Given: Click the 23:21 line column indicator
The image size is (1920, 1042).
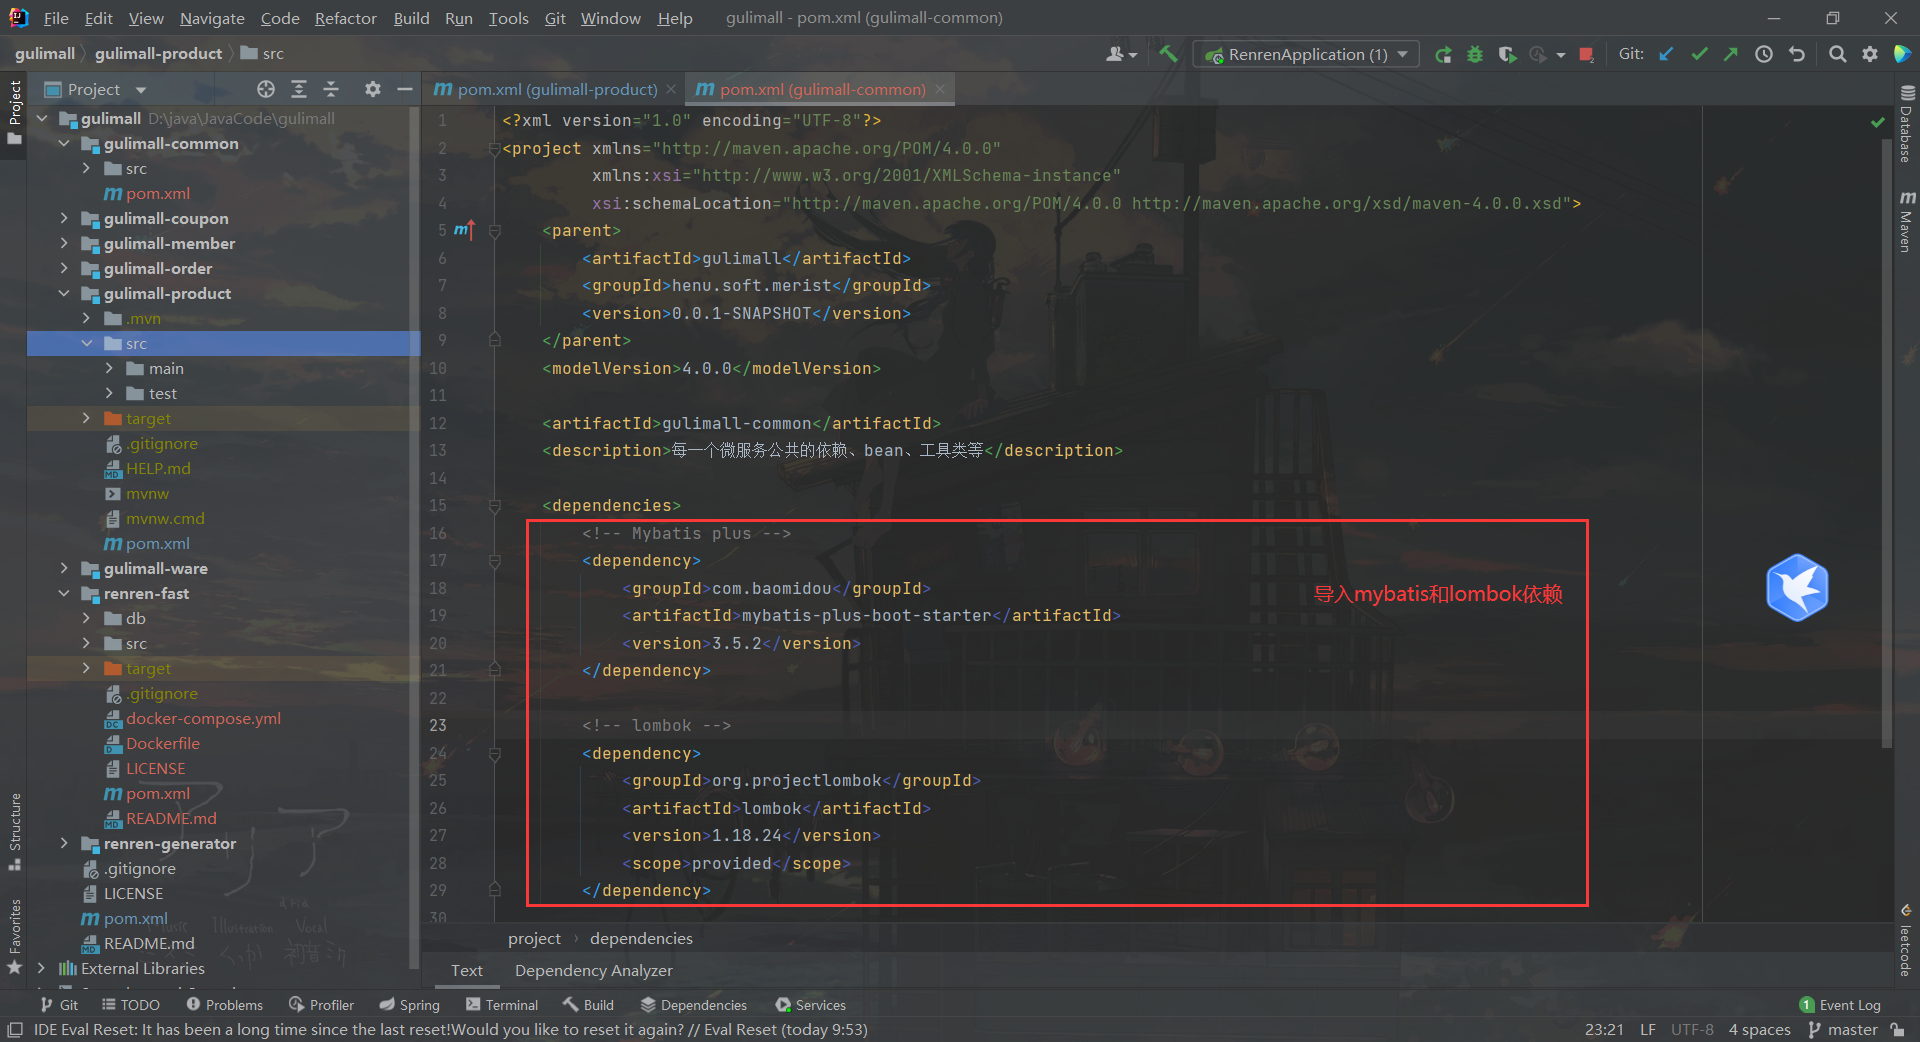Looking at the screenshot, I should pyautogui.click(x=1604, y=1029).
